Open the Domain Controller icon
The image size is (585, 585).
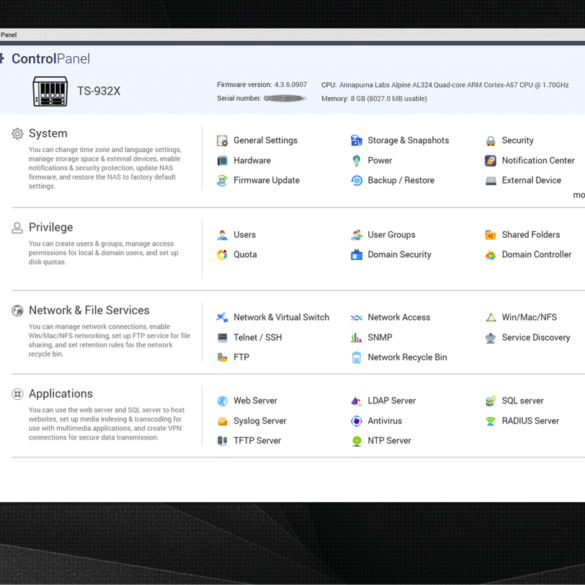(x=491, y=255)
